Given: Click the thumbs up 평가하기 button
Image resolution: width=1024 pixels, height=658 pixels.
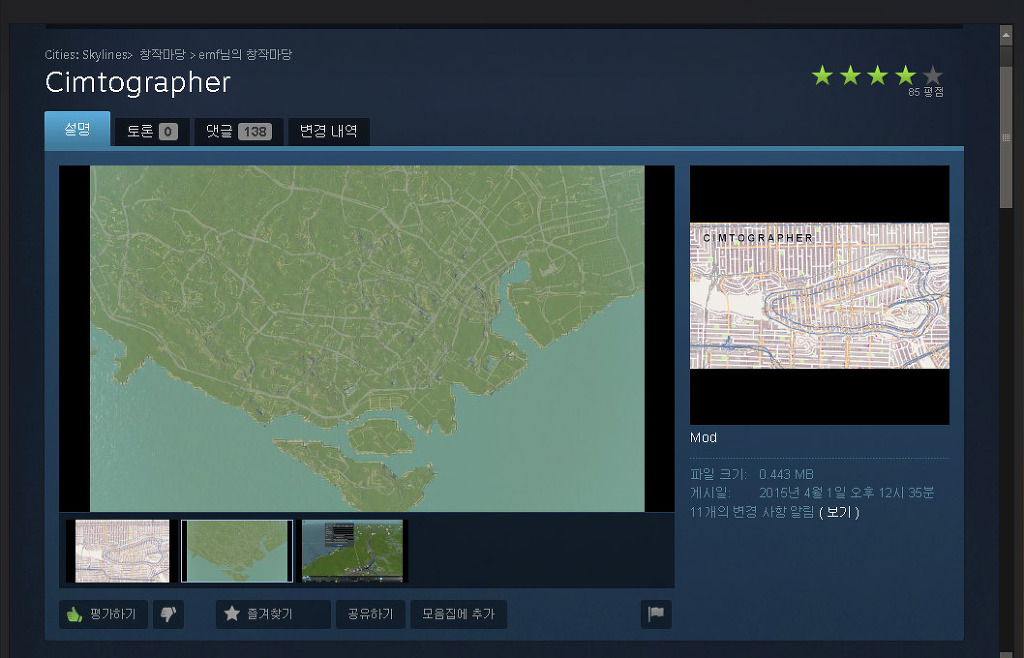Looking at the screenshot, I should (104, 614).
